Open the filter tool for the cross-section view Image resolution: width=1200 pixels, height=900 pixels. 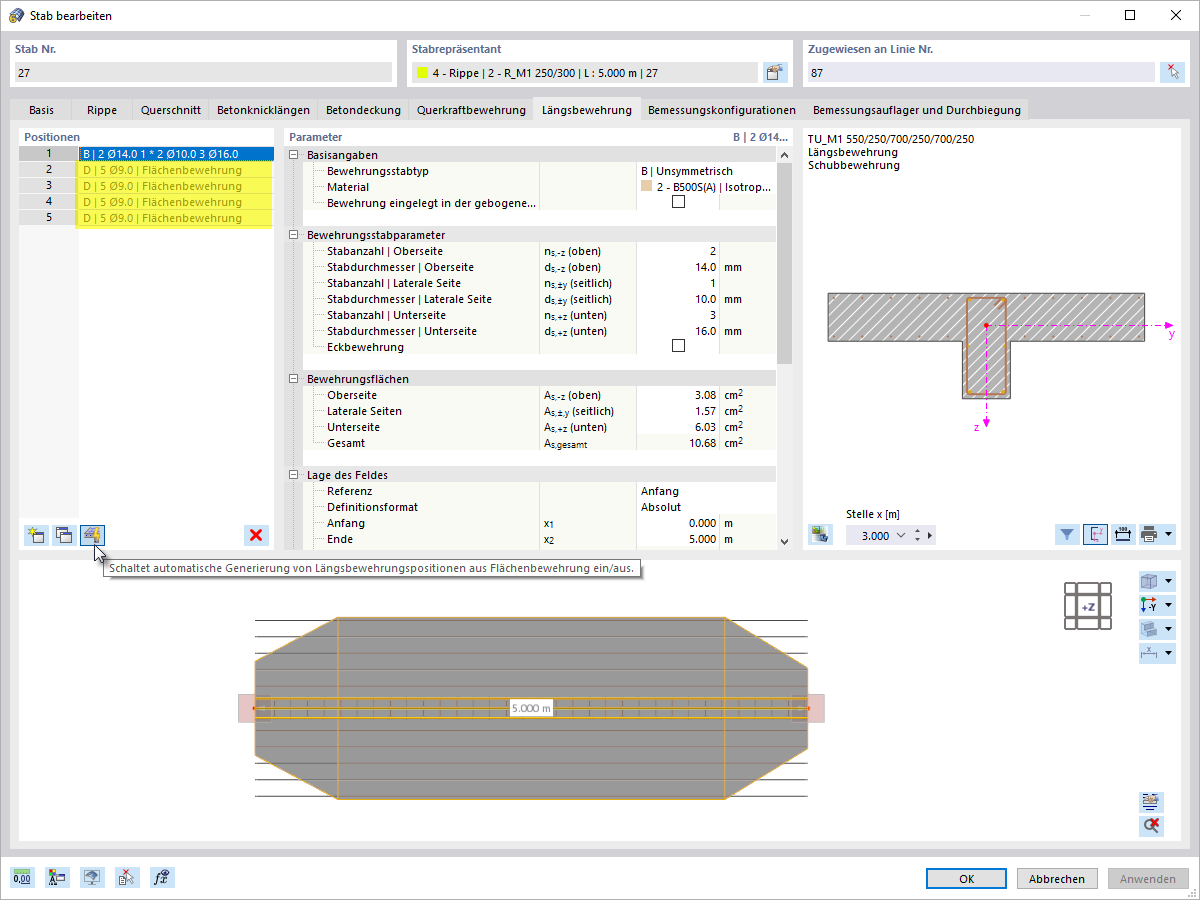coord(1066,535)
